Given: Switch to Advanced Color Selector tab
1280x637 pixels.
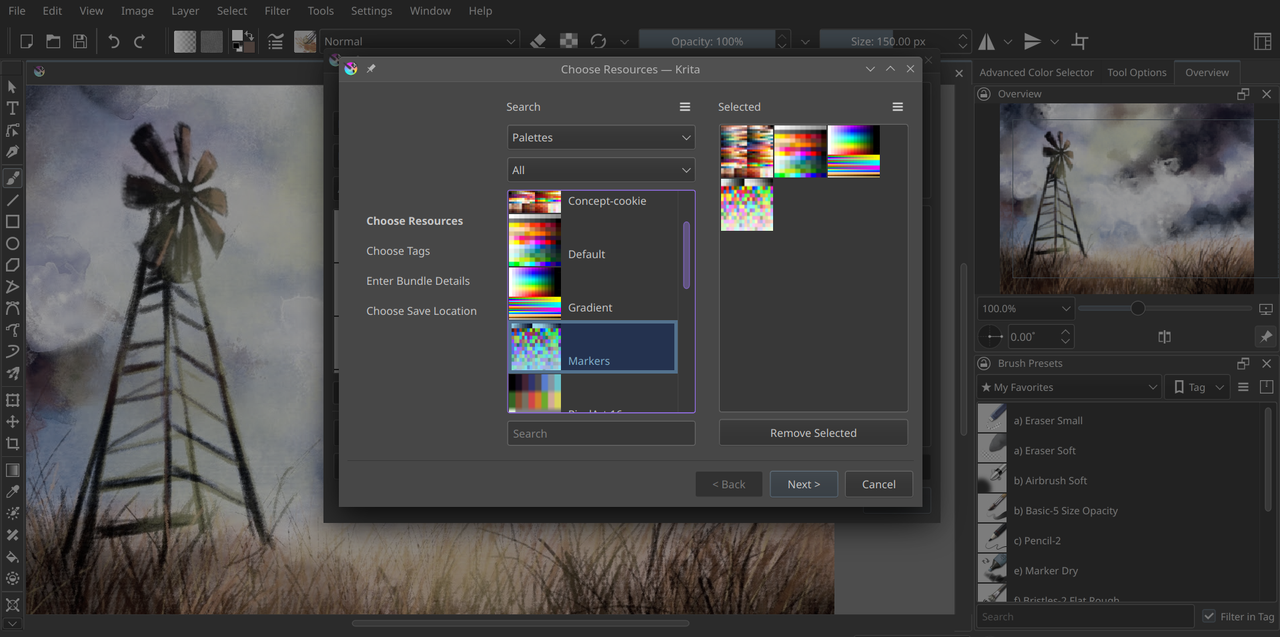Looking at the screenshot, I should click(x=1036, y=73).
